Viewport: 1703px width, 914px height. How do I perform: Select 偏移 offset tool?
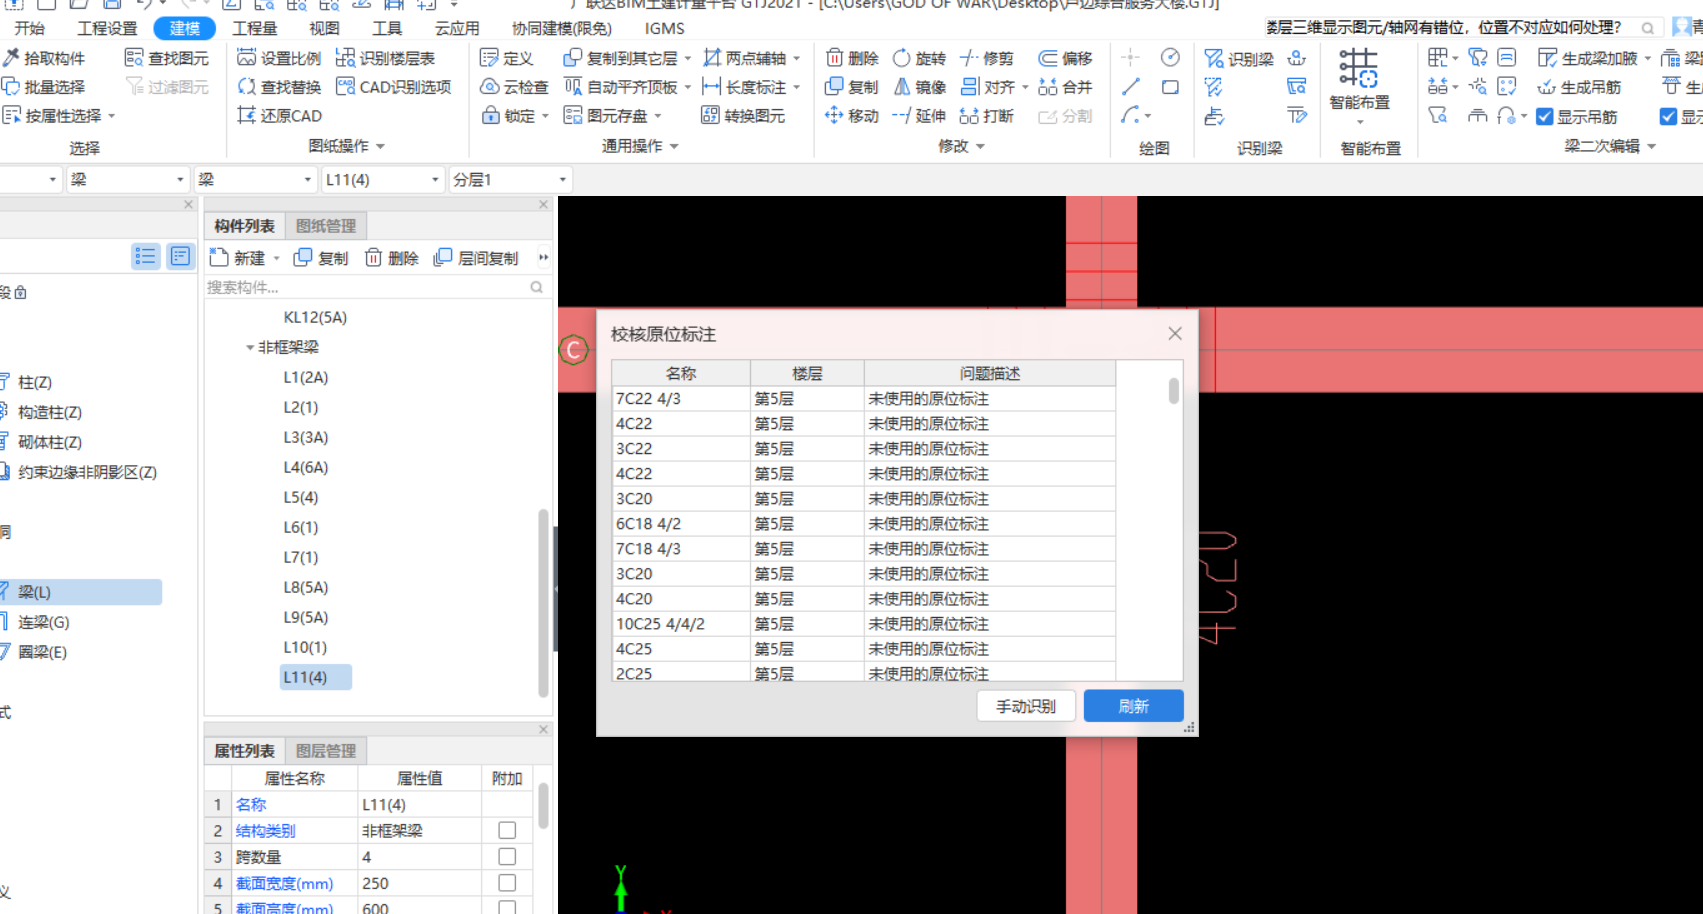[1066, 58]
